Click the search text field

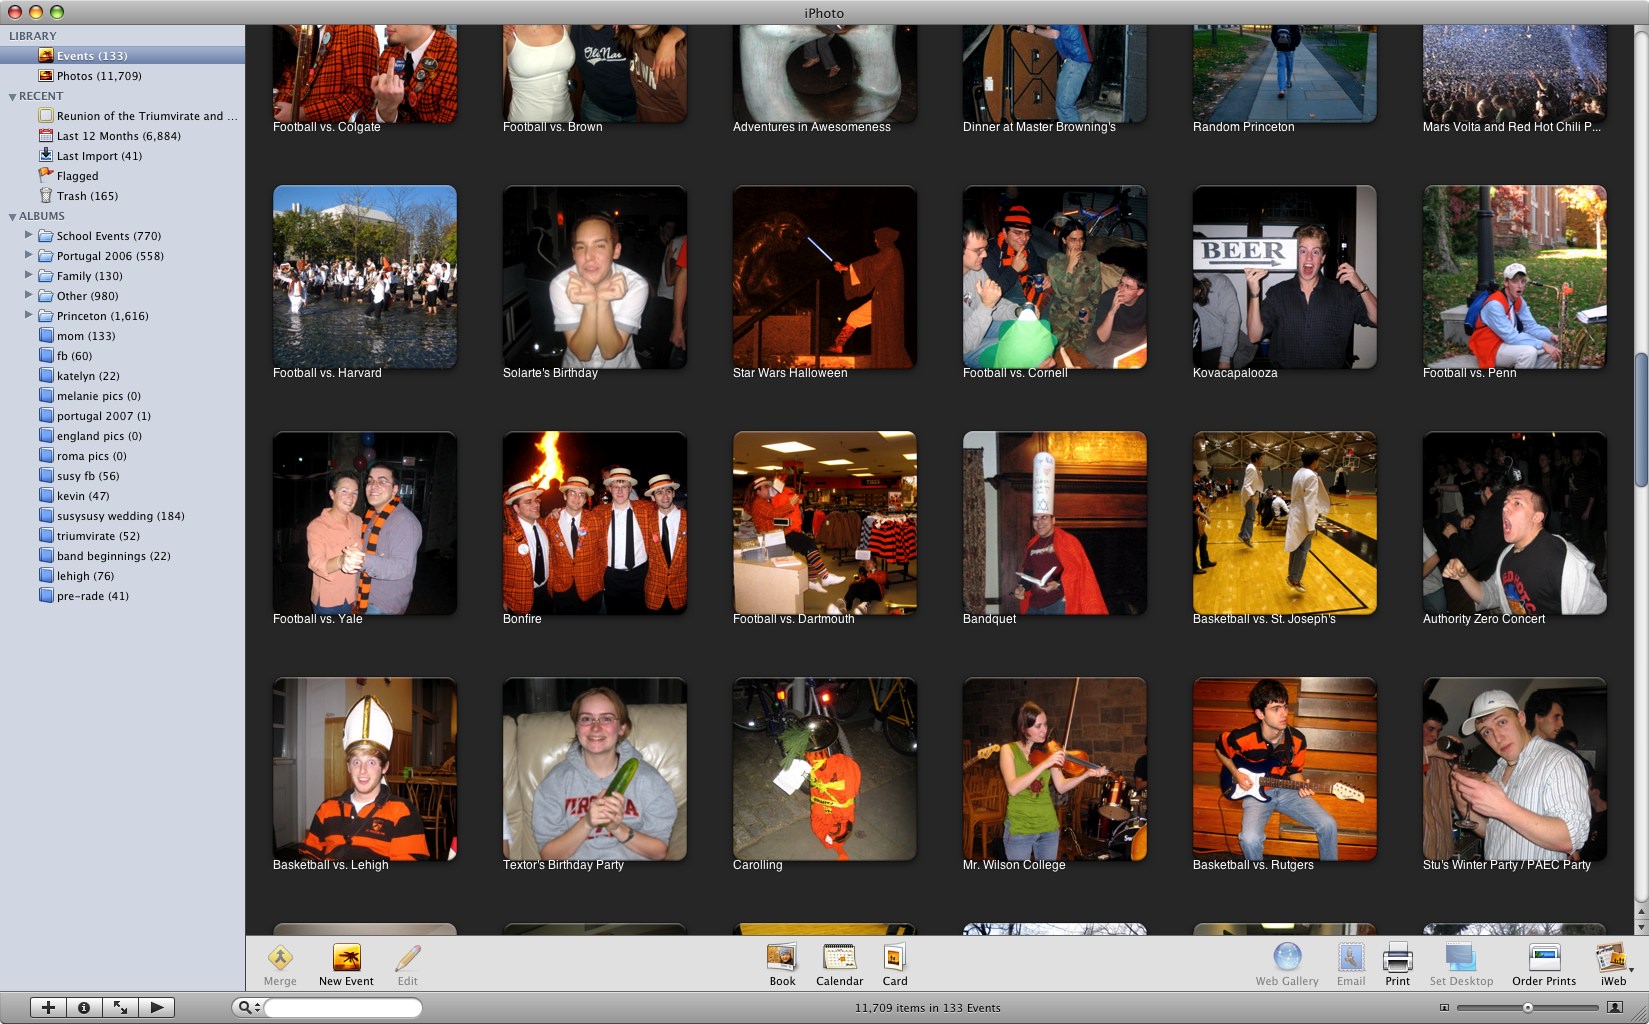(x=342, y=1007)
